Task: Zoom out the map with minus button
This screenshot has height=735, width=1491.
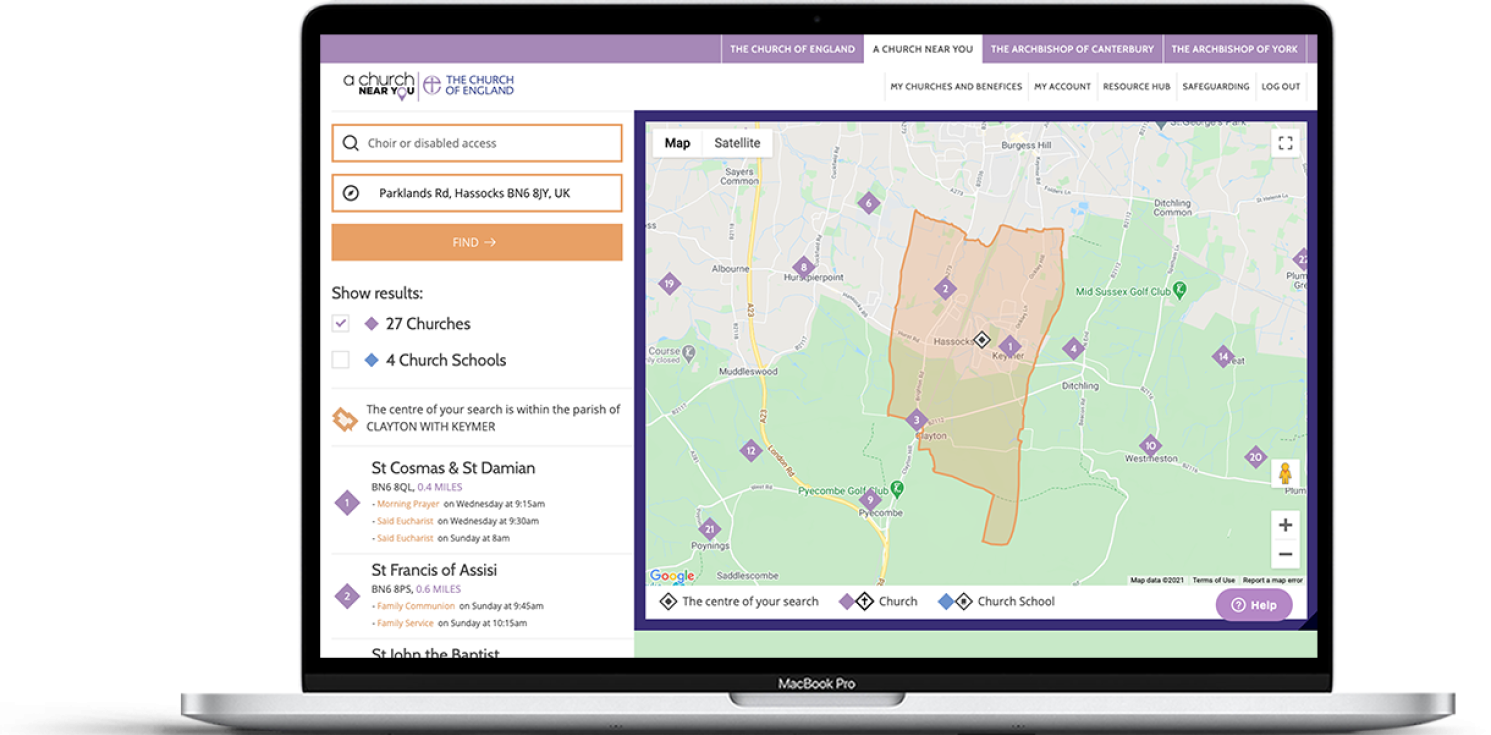Action: [1285, 554]
